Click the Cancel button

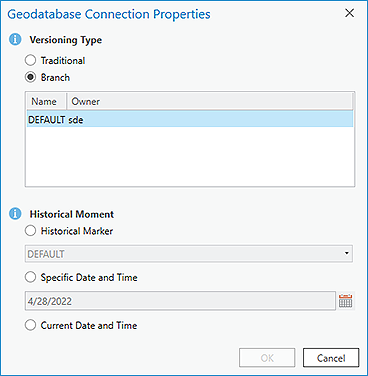[x=331, y=358]
